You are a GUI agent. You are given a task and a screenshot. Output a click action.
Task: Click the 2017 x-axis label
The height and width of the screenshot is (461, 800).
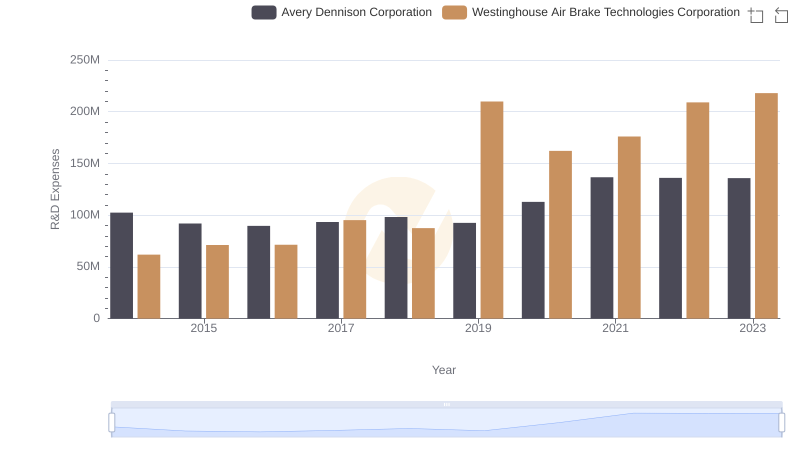(x=341, y=328)
